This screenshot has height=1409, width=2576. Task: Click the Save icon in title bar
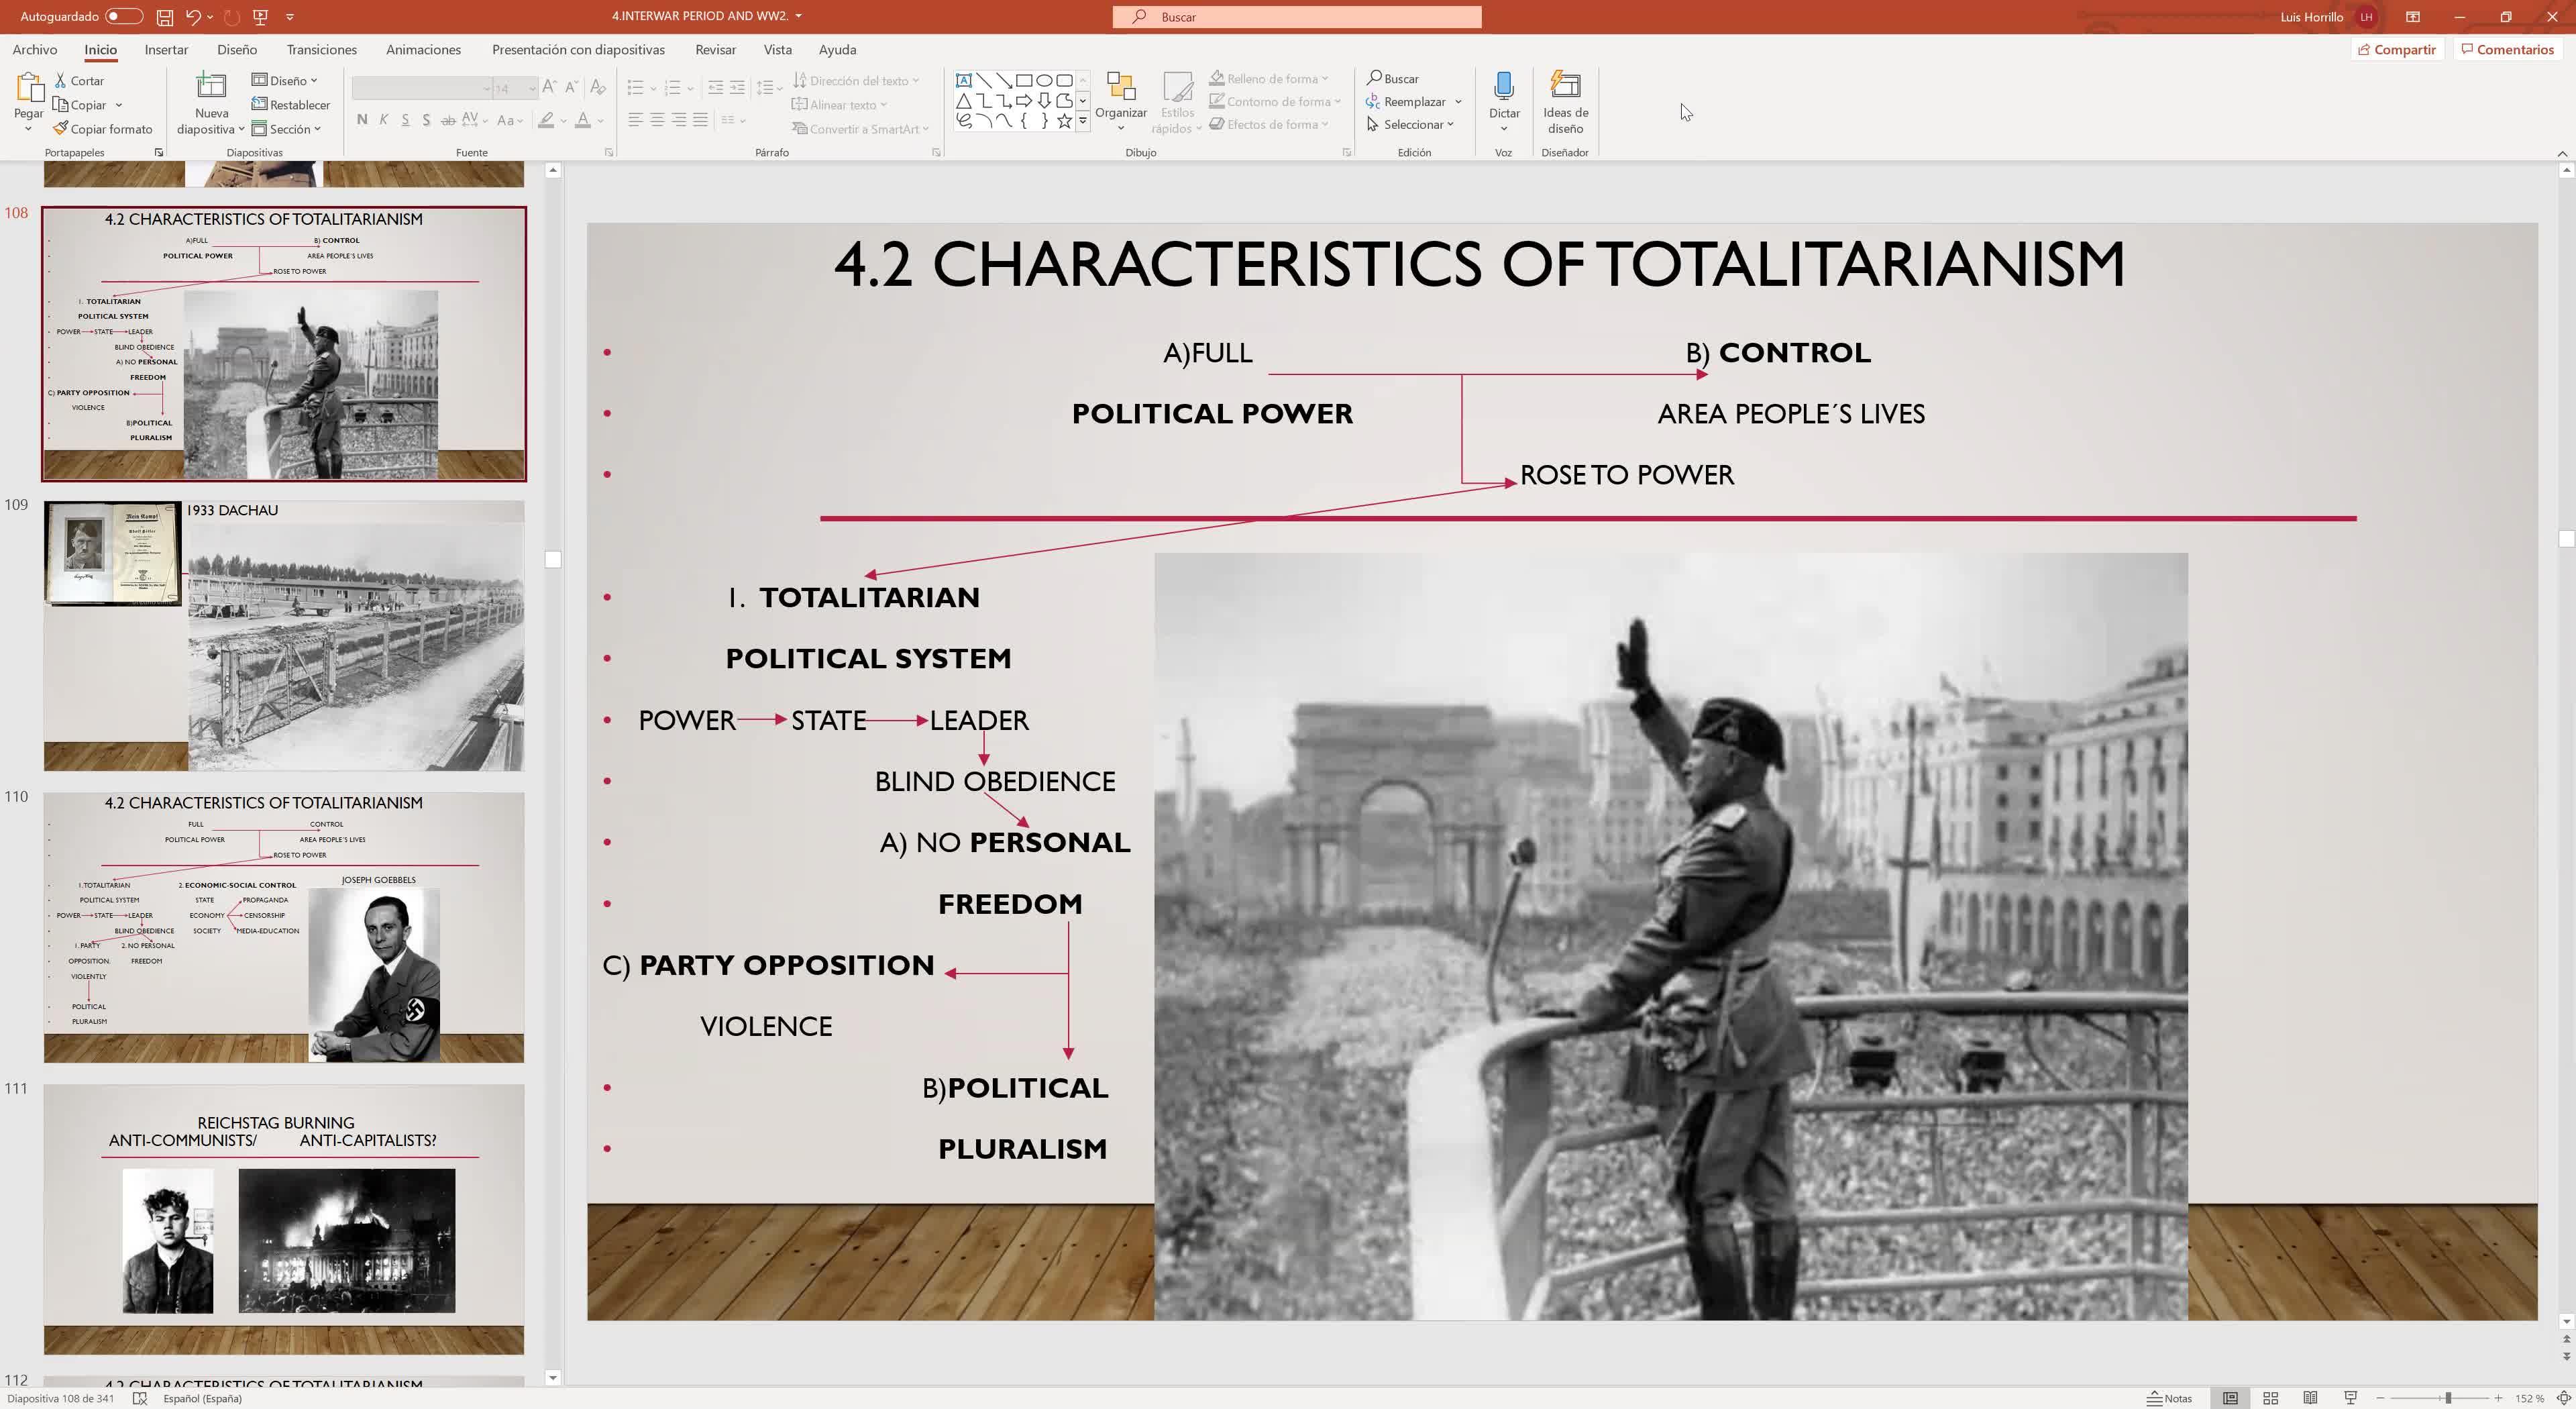[x=165, y=16]
